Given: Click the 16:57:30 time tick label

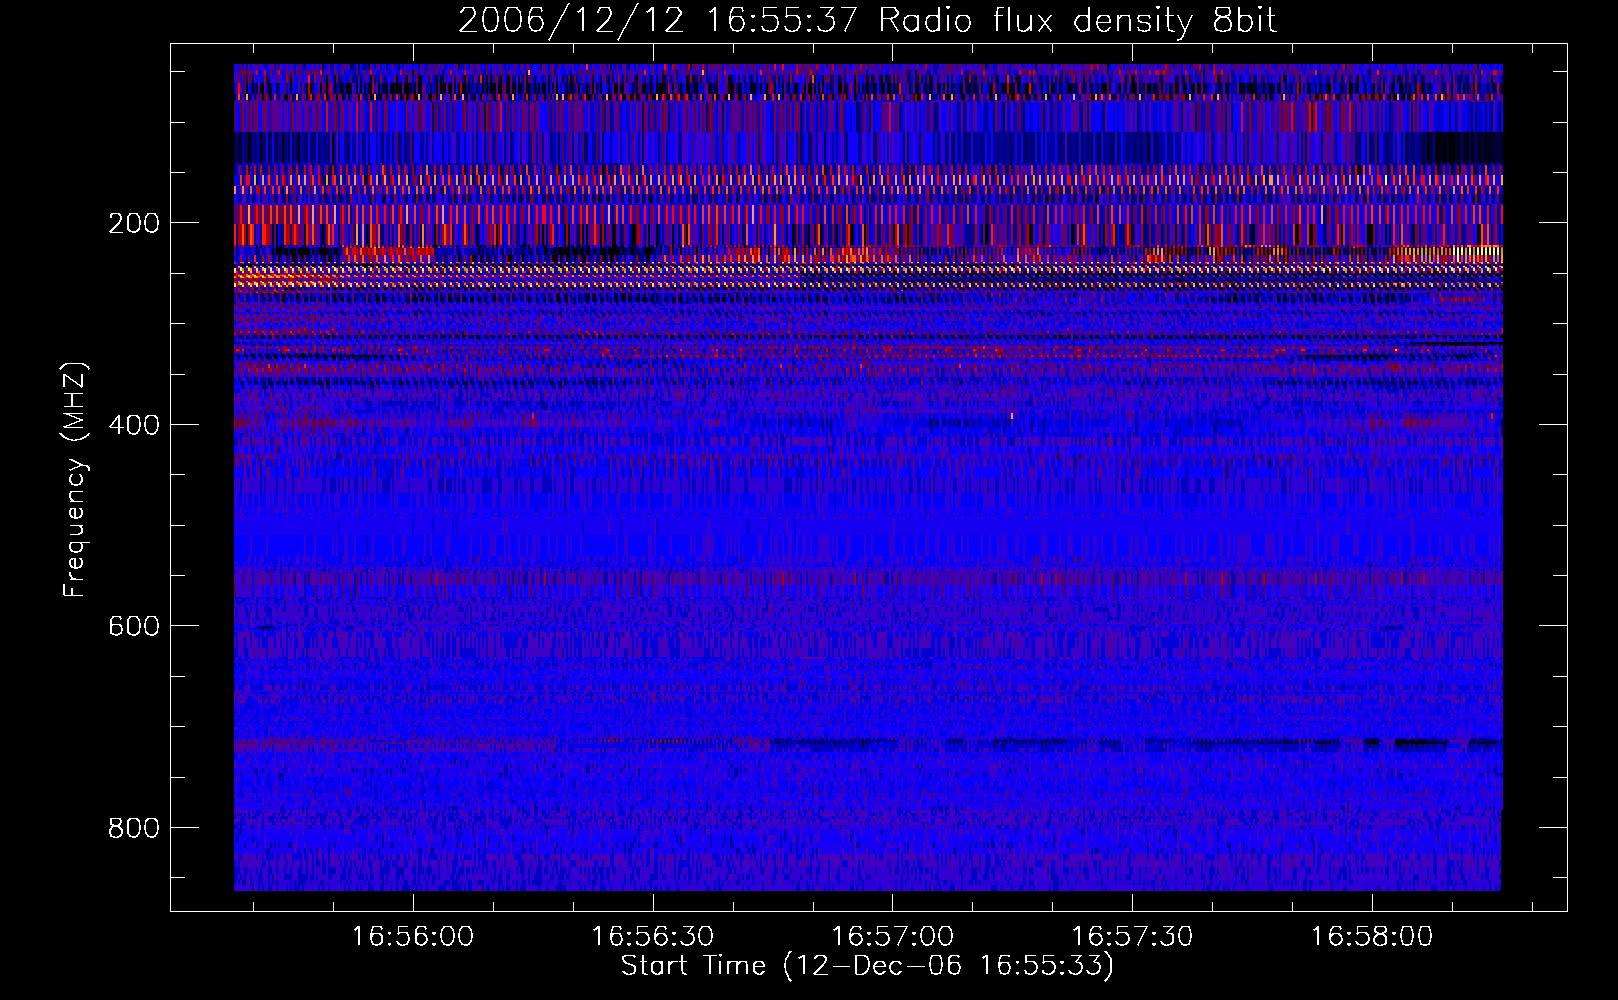Looking at the screenshot, I should click(x=1132, y=936).
